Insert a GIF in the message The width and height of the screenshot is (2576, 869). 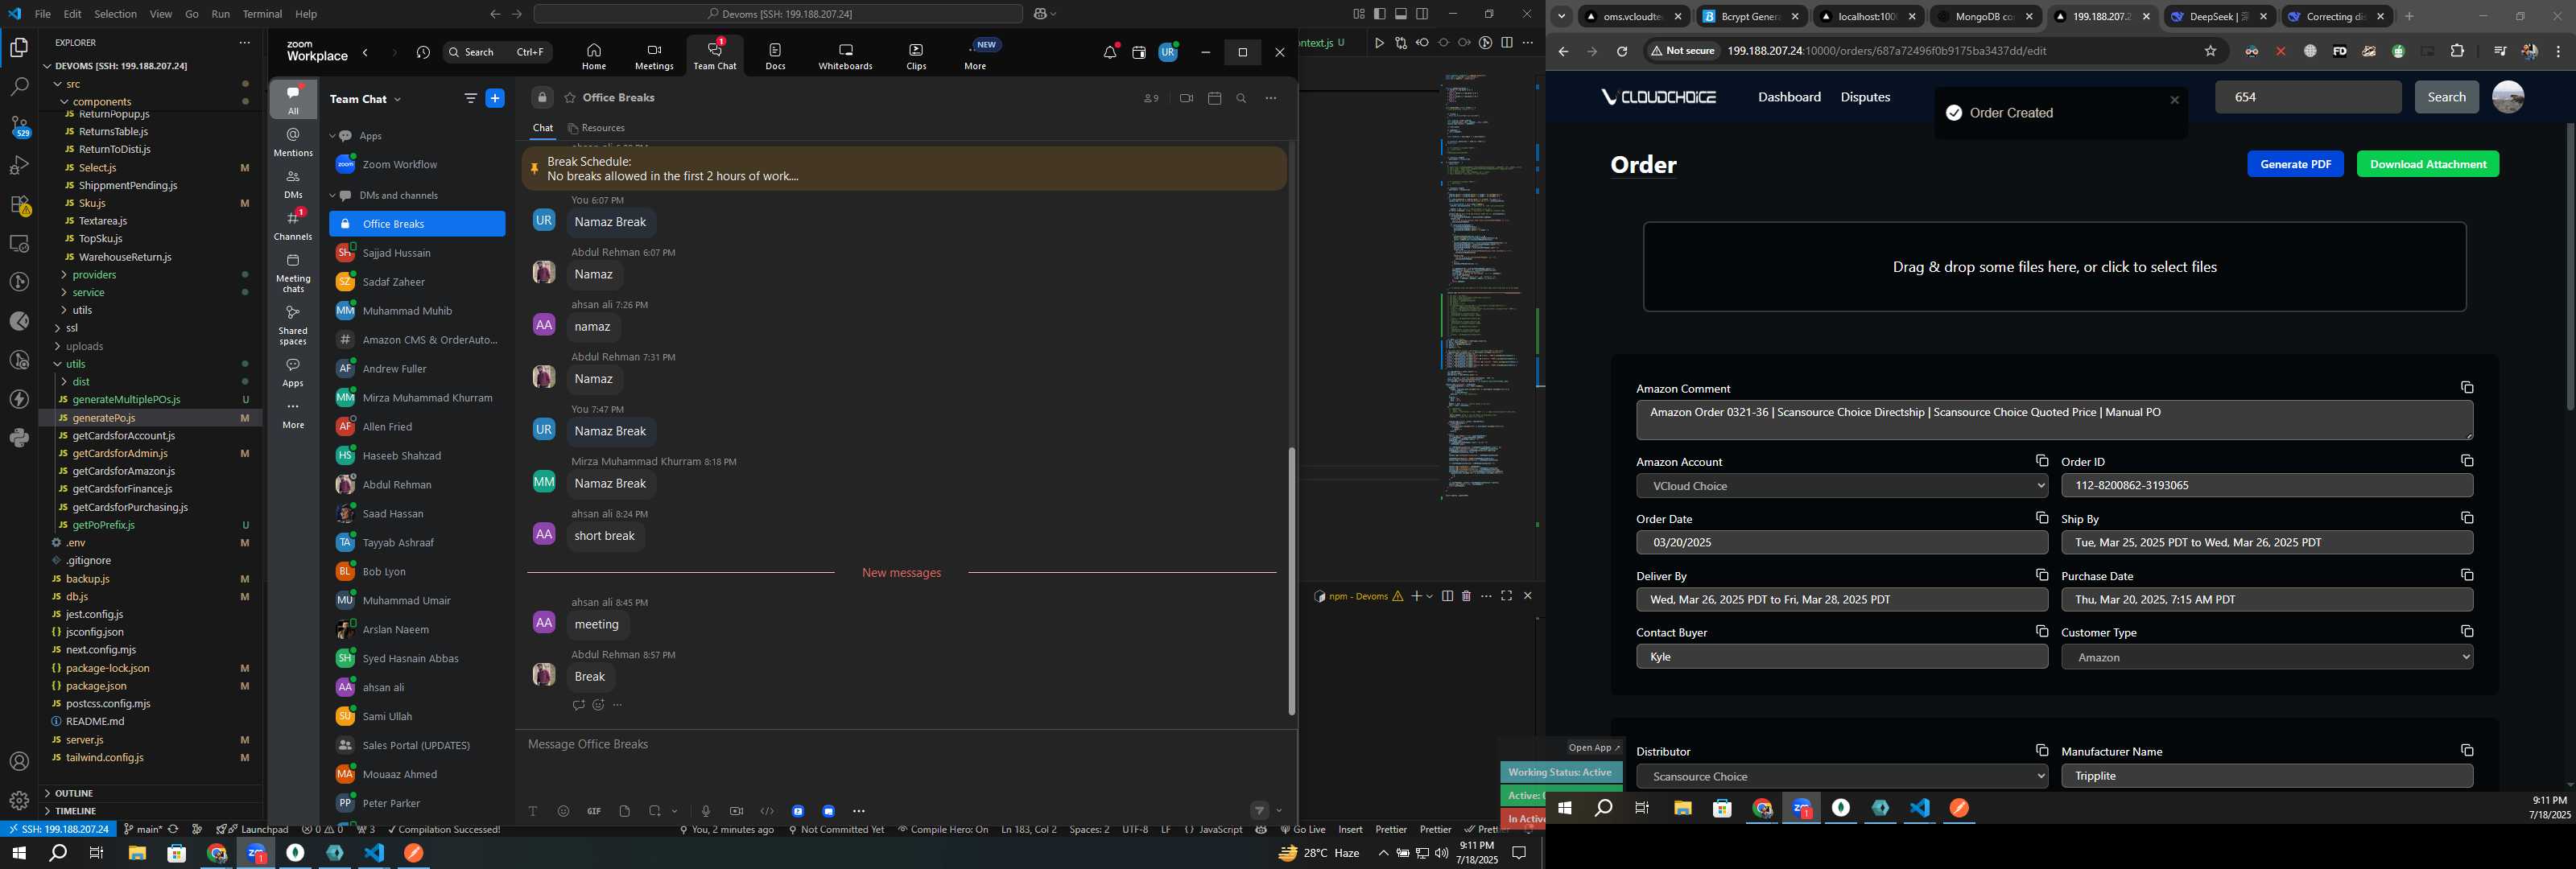[594, 811]
